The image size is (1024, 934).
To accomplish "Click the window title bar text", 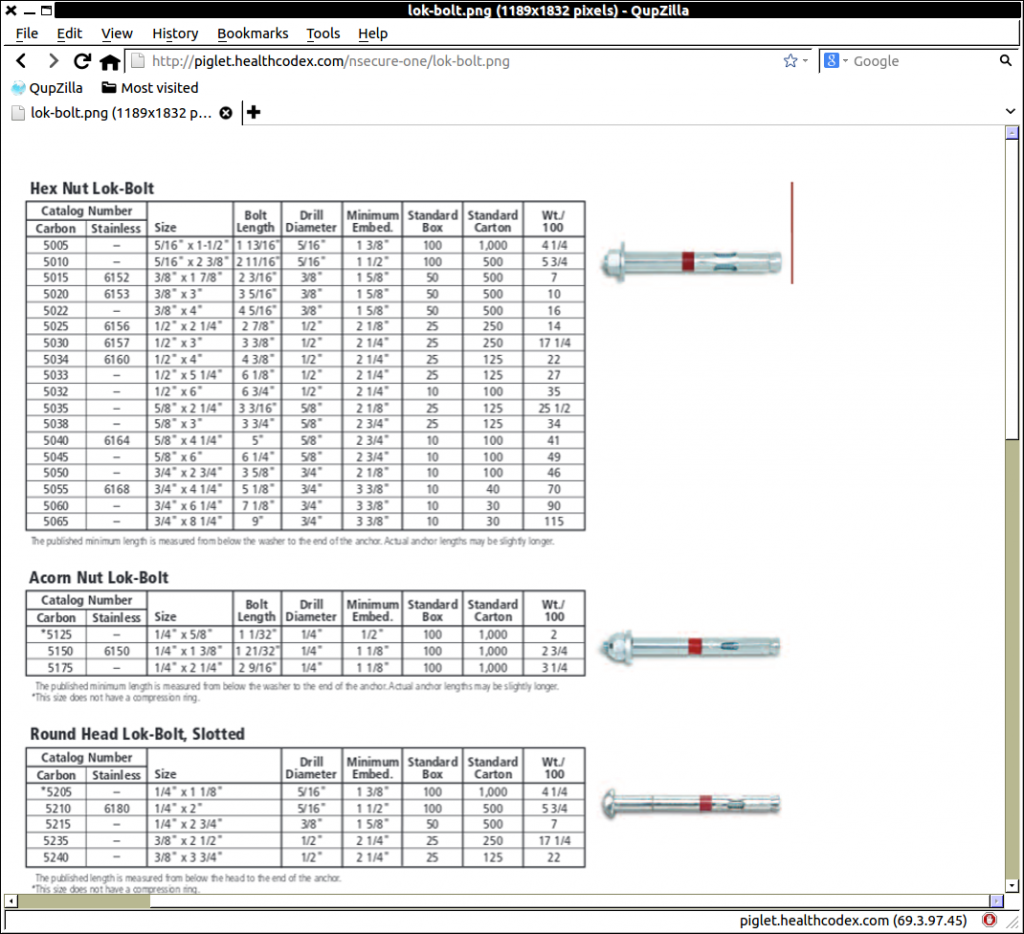I will pos(548,10).
